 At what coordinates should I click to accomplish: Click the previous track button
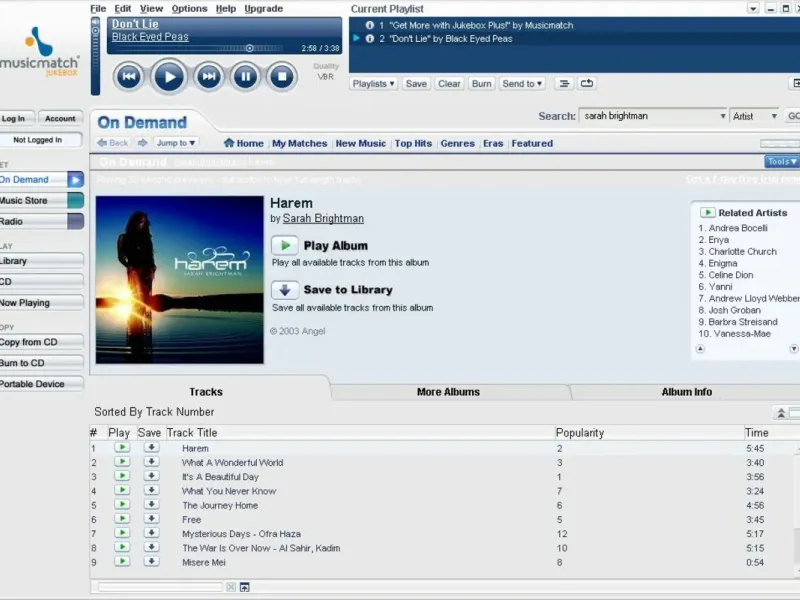click(x=129, y=77)
